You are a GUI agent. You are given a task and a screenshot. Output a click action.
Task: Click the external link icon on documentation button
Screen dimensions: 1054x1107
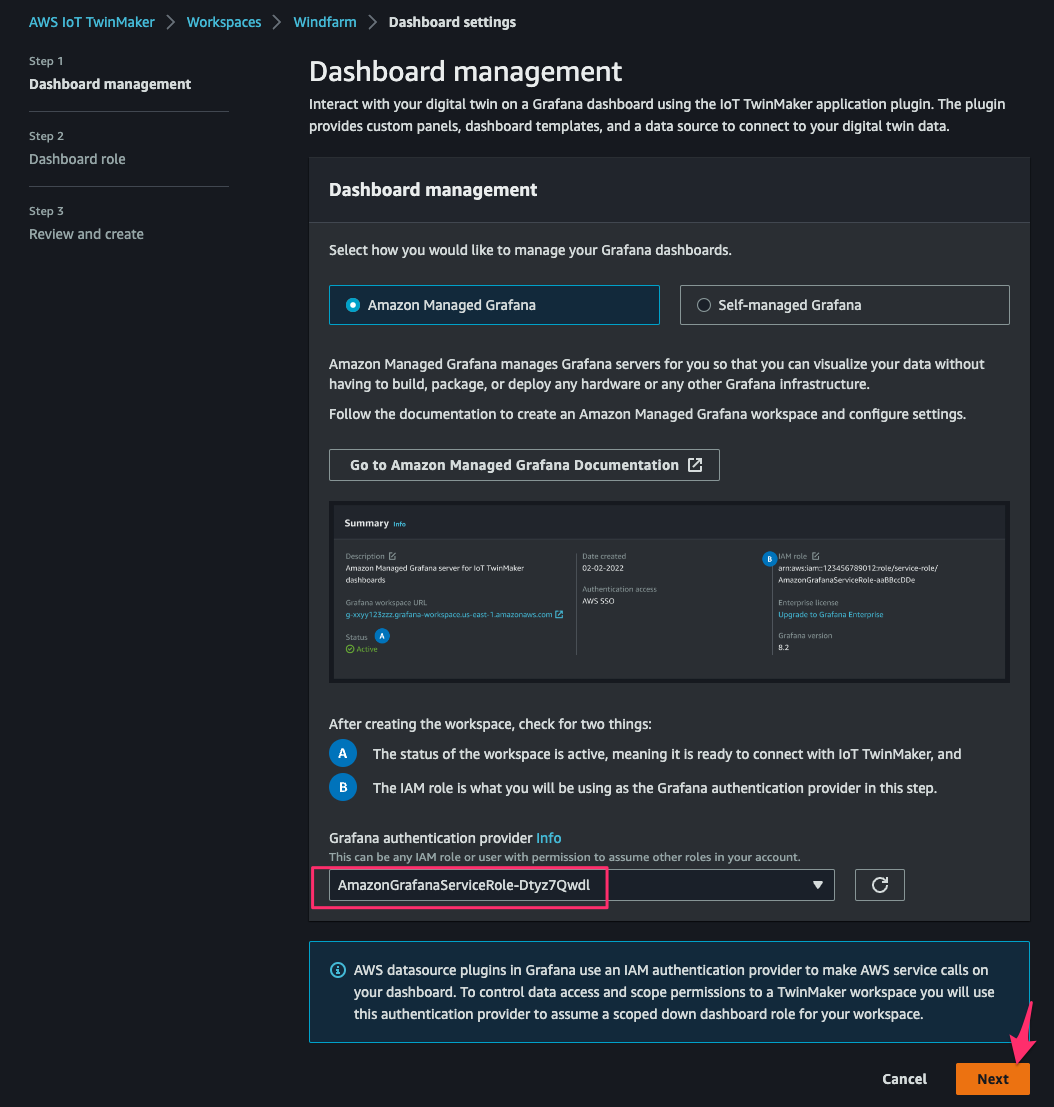point(695,465)
